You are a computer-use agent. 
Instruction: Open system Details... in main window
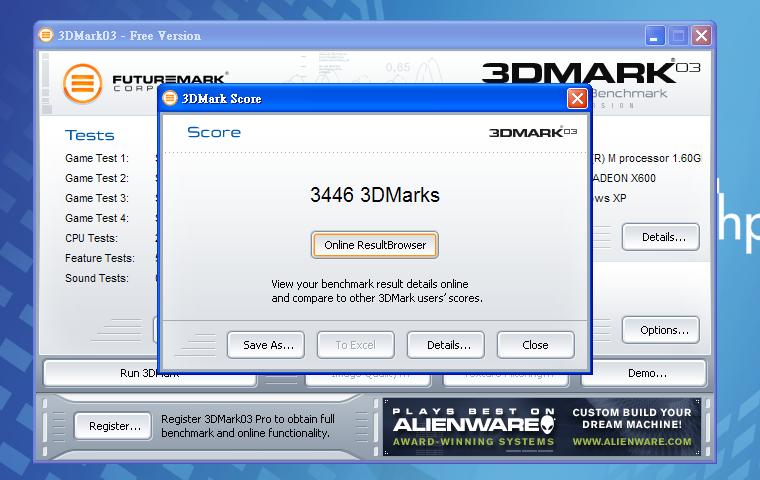pyautogui.click(x=661, y=237)
